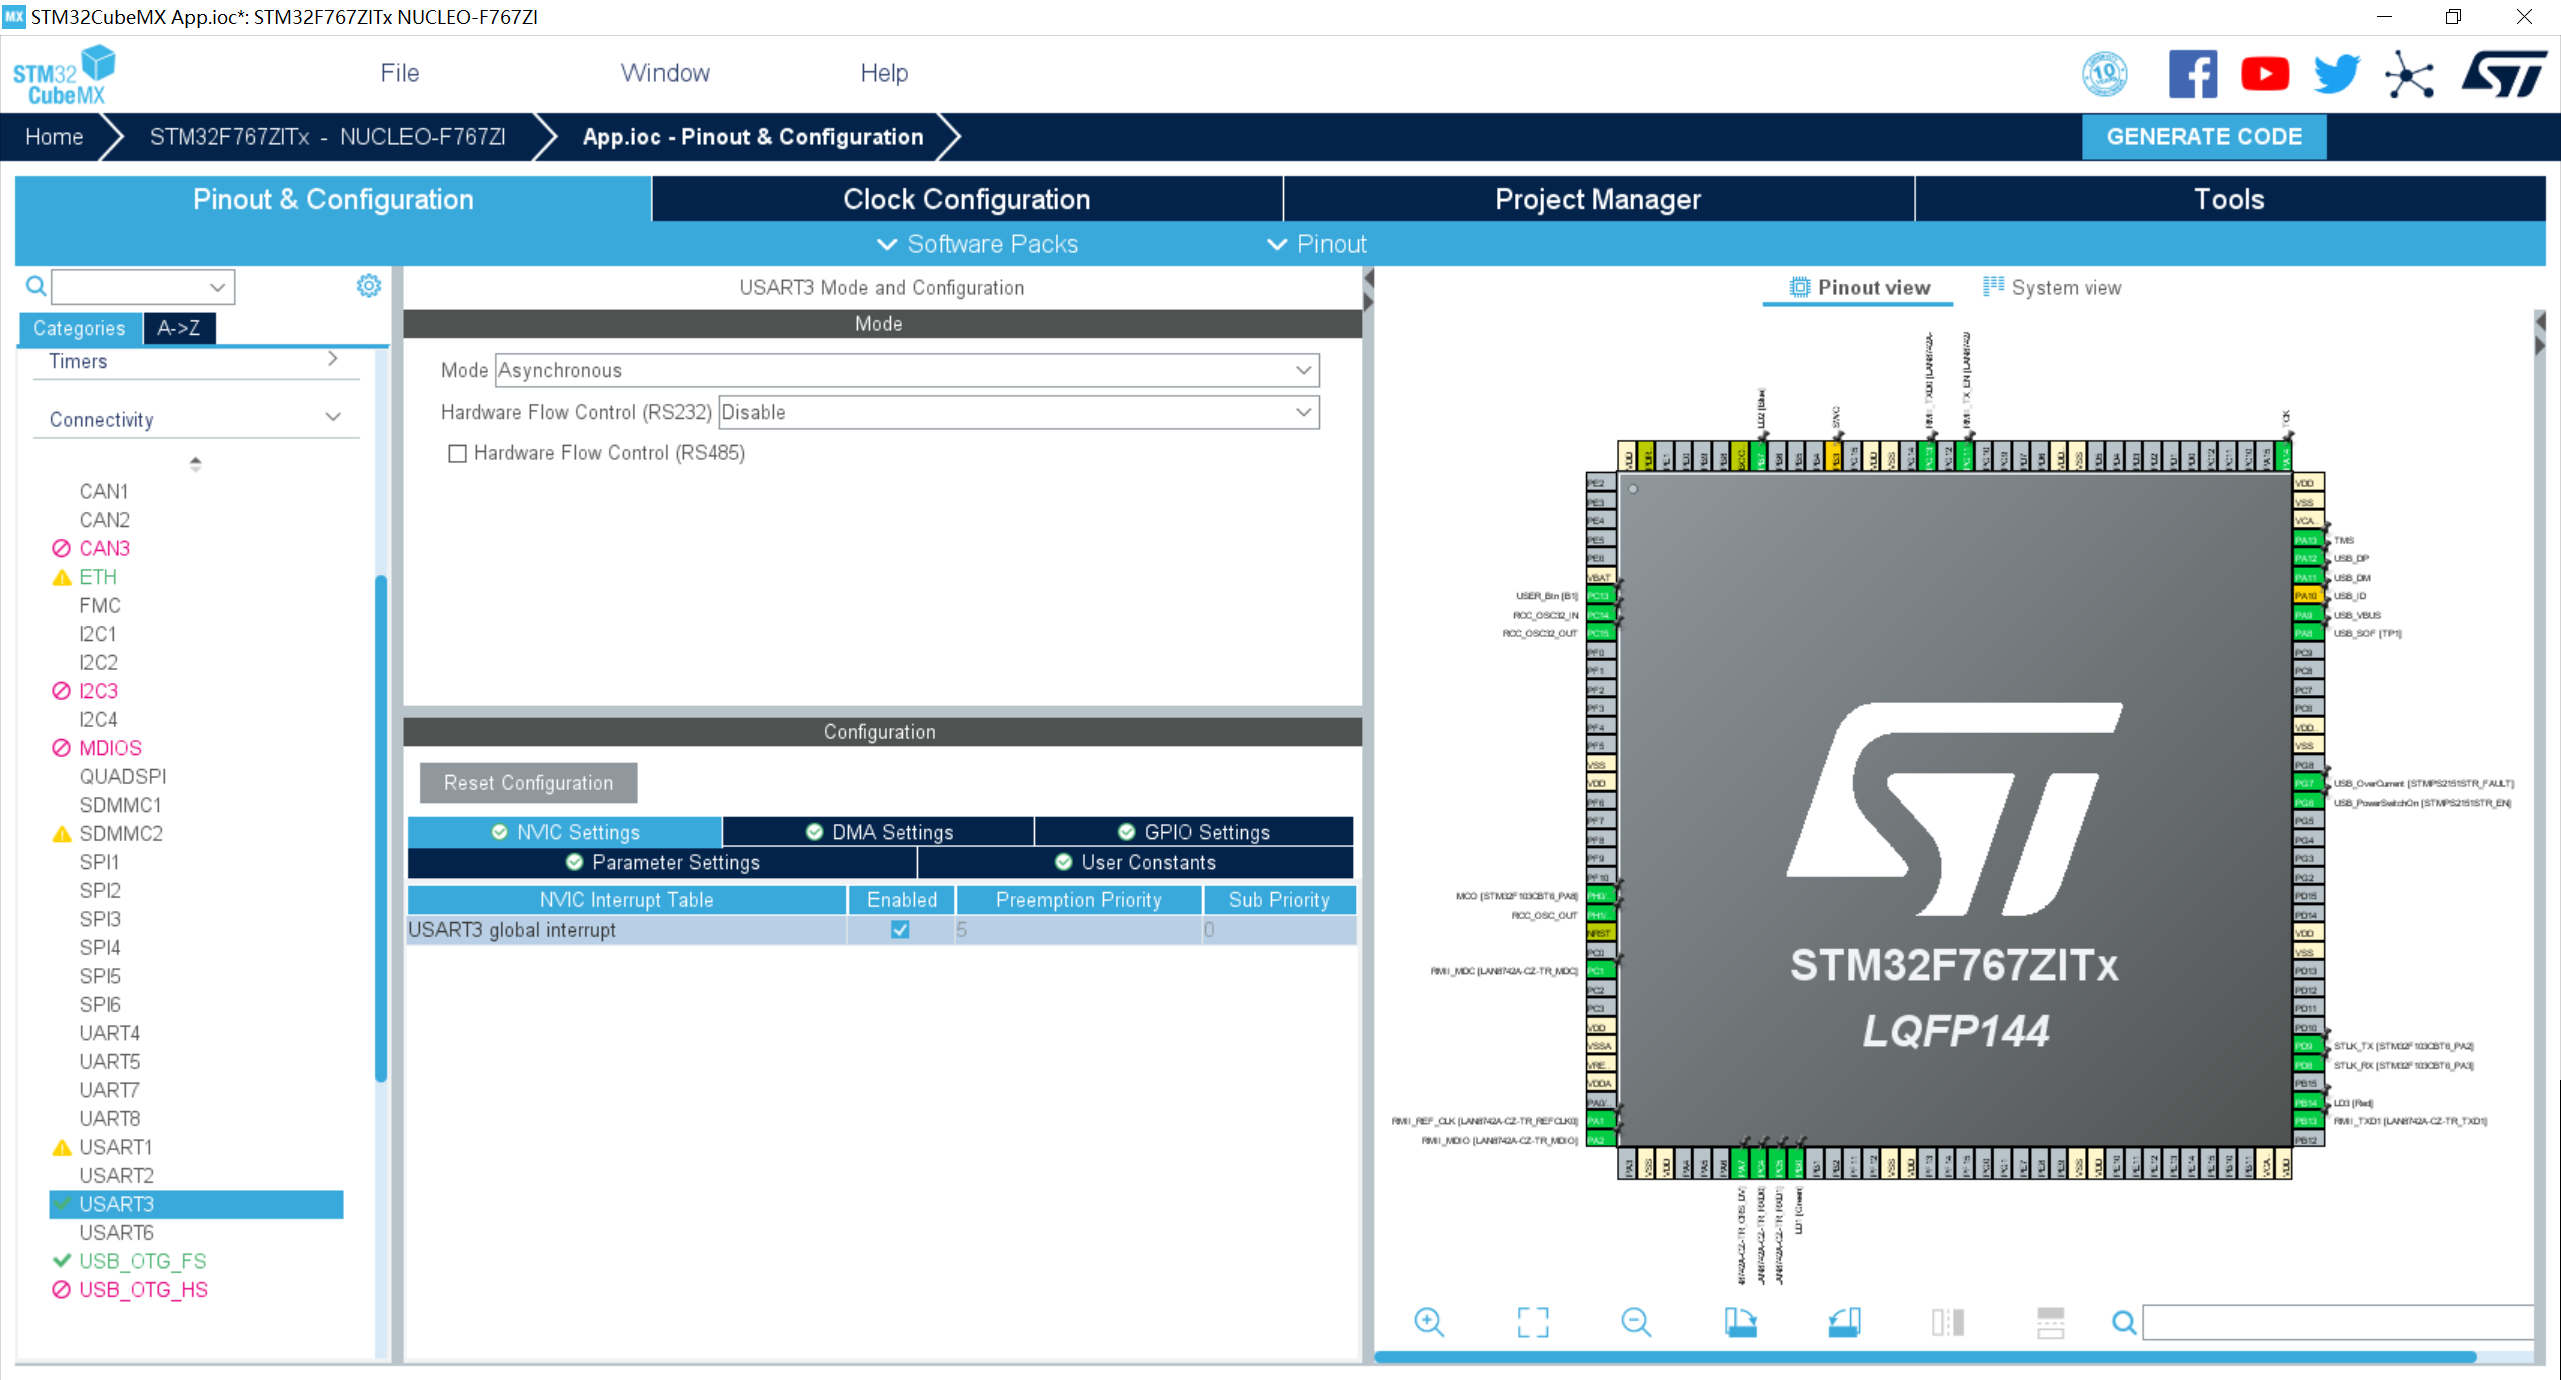Open the Parameter Settings tab
Image resolution: width=2561 pixels, height=1380 pixels.
(x=662, y=862)
